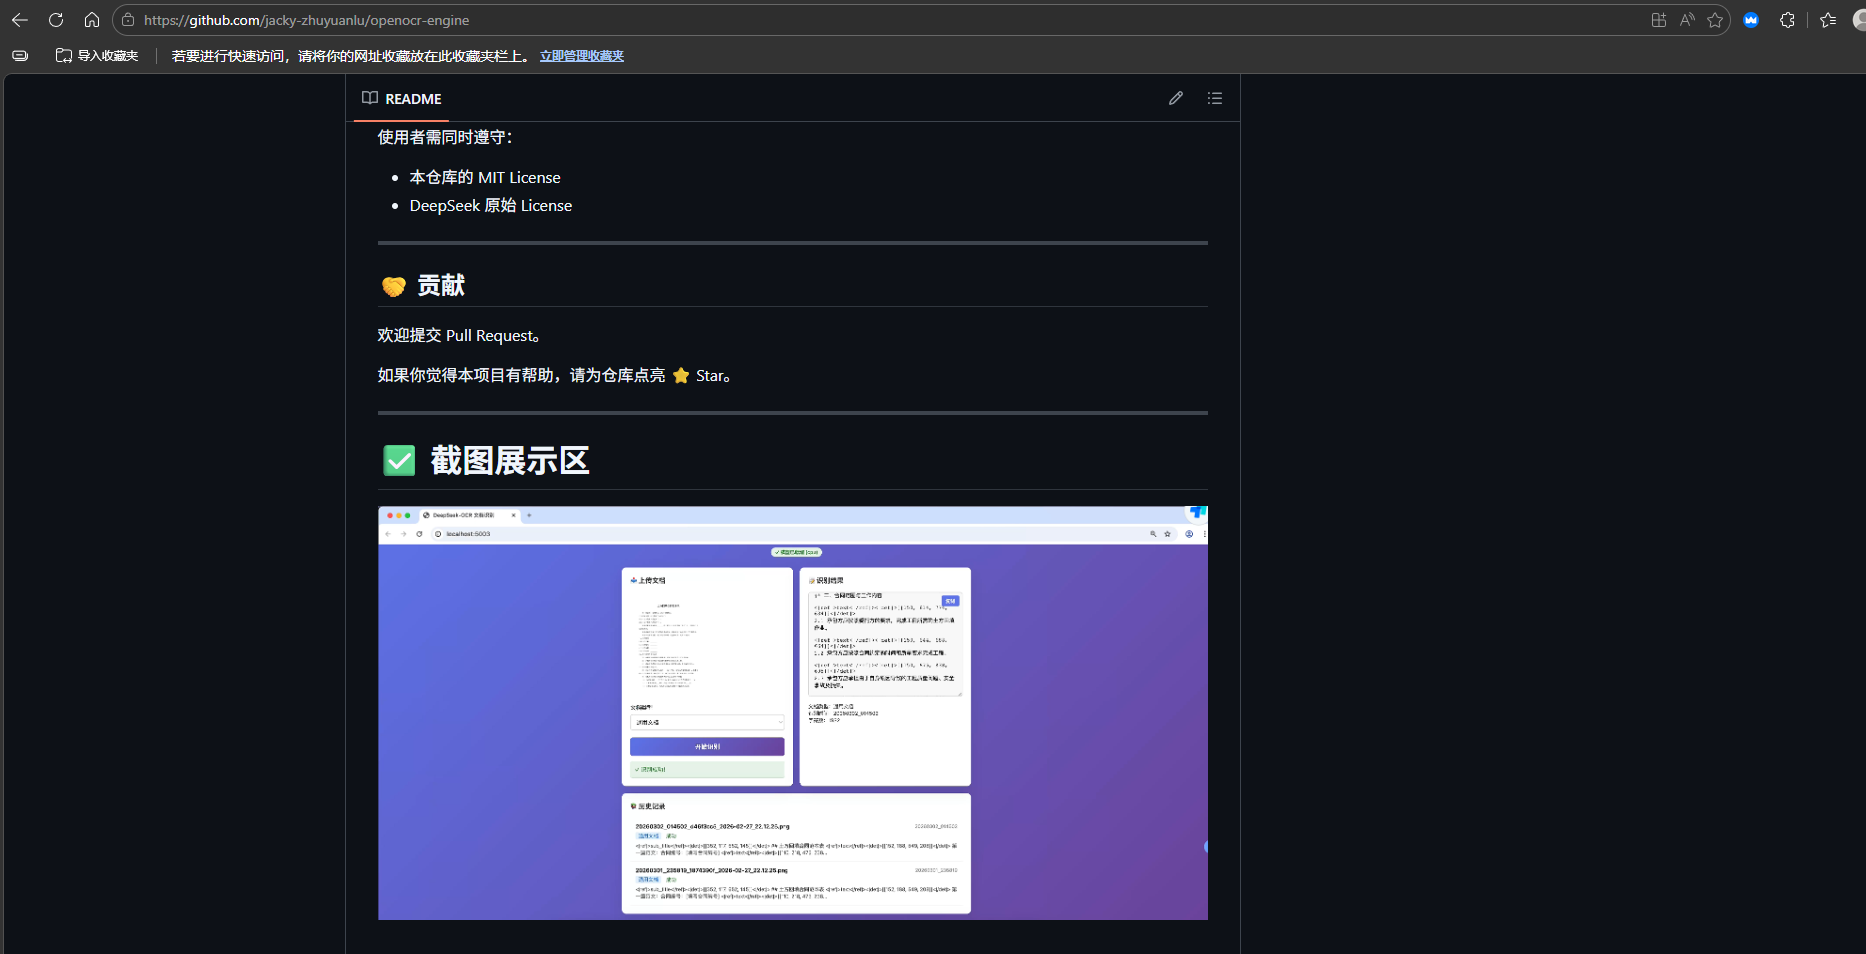Open the 立即管理收藏夹 link
This screenshot has height=954, width=1866.
pyautogui.click(x=582, y=56)
